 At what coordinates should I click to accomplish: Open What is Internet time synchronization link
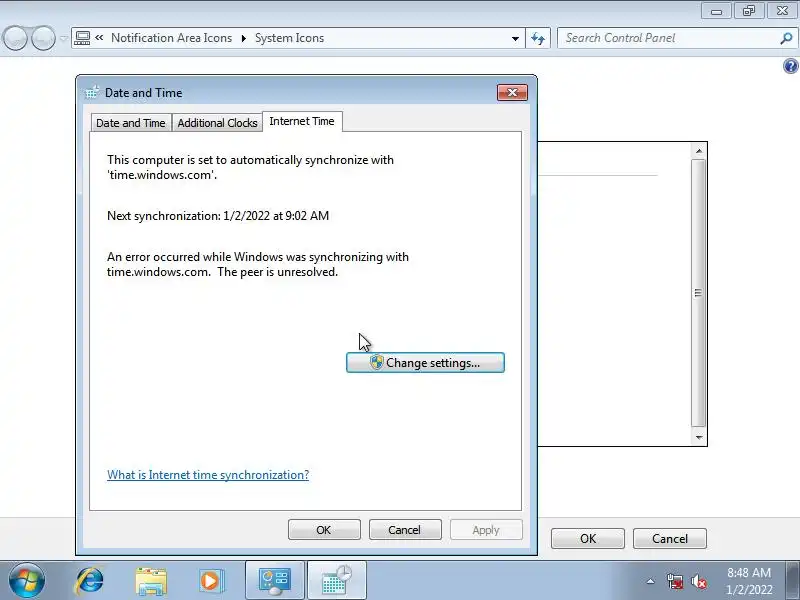click(x=208, y=475)
